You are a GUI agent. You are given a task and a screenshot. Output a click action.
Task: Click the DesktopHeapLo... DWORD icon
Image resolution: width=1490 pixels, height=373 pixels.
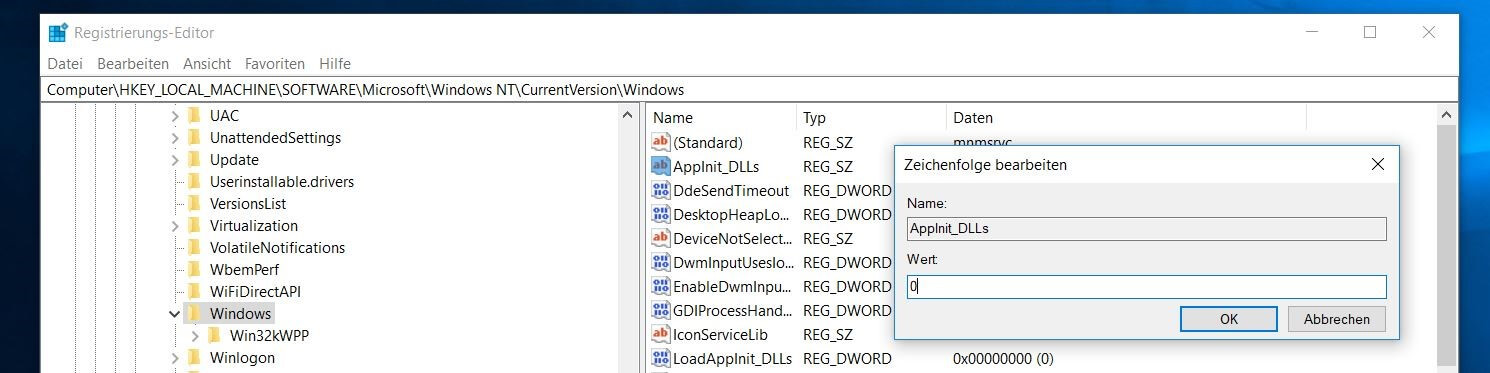[x=660, y=215]
